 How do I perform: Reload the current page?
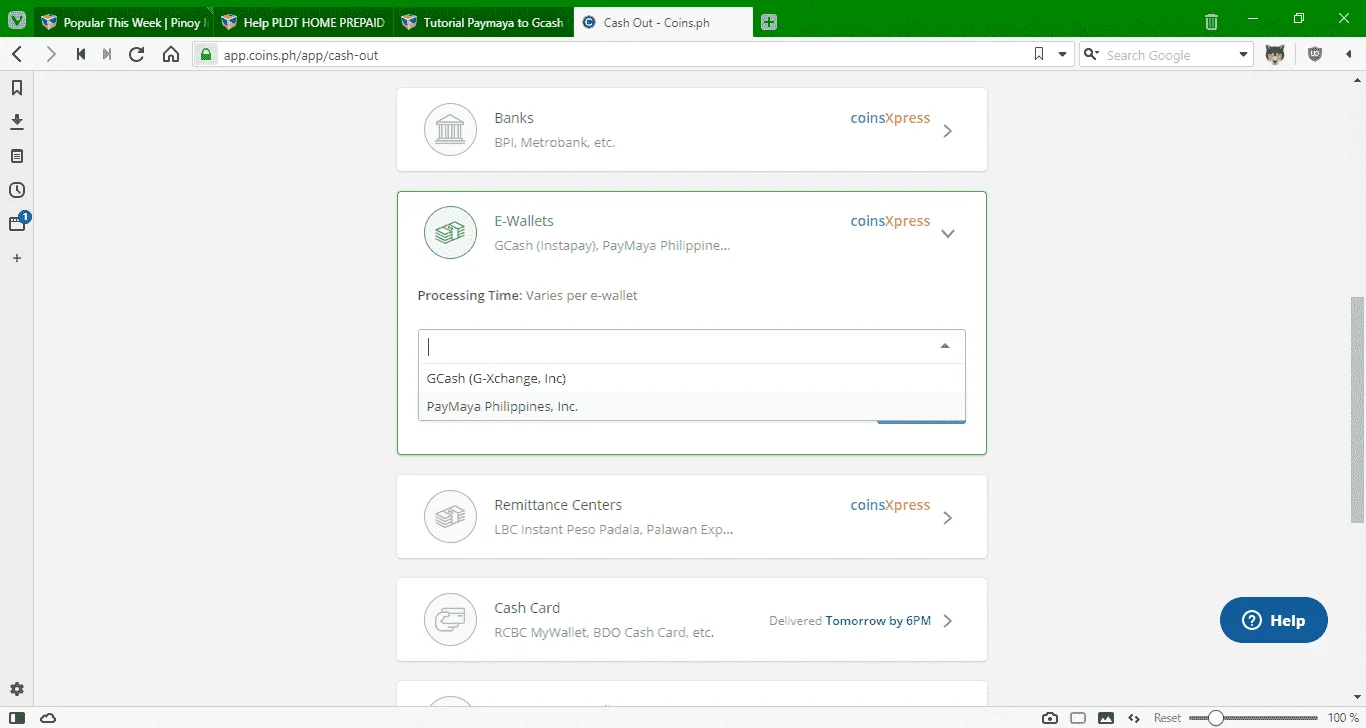point(137,54)
